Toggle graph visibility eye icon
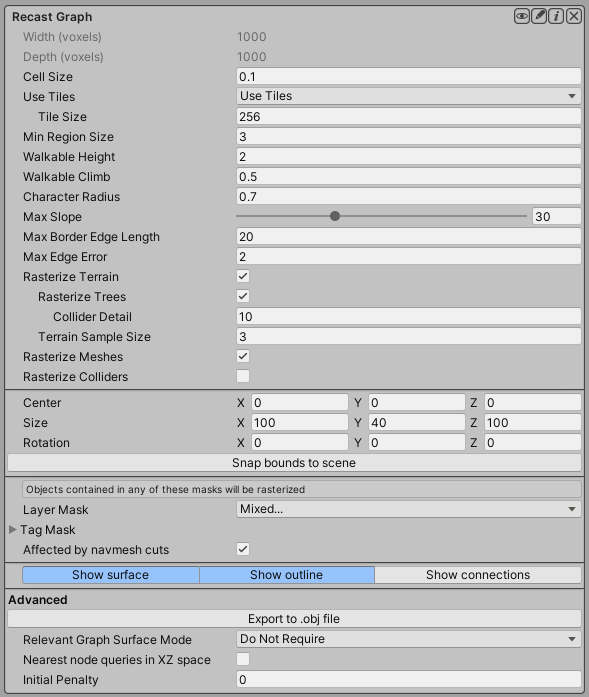The height and width of the screenshot is (697, 589). (x=522, y=16)
